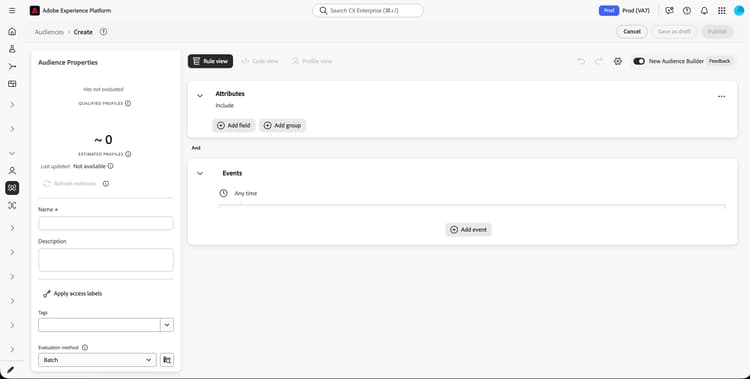Click the Cancel button
Viewport: 750px width, 379px height.
coord(632,32)
